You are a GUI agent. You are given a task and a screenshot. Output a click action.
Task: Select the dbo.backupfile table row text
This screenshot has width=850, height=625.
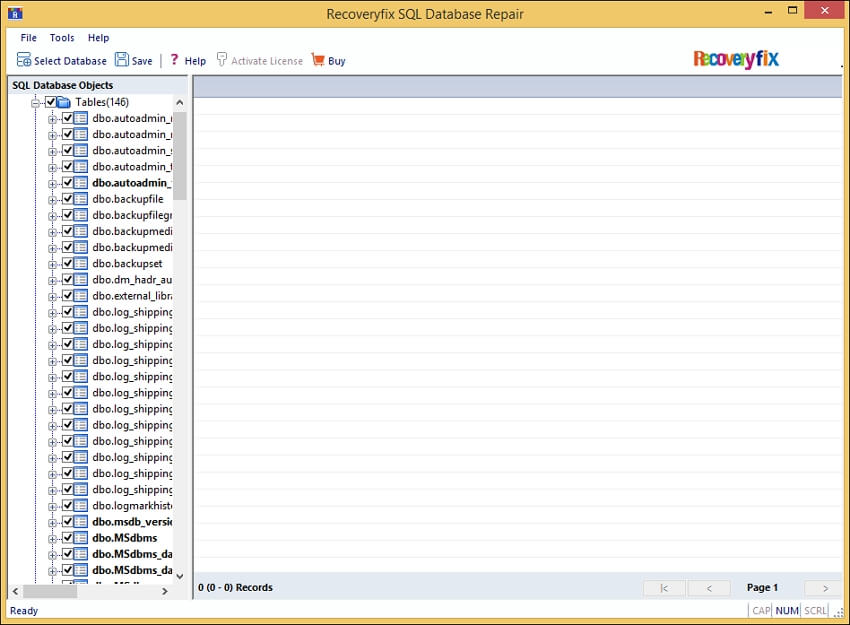(x=127, y=199)
